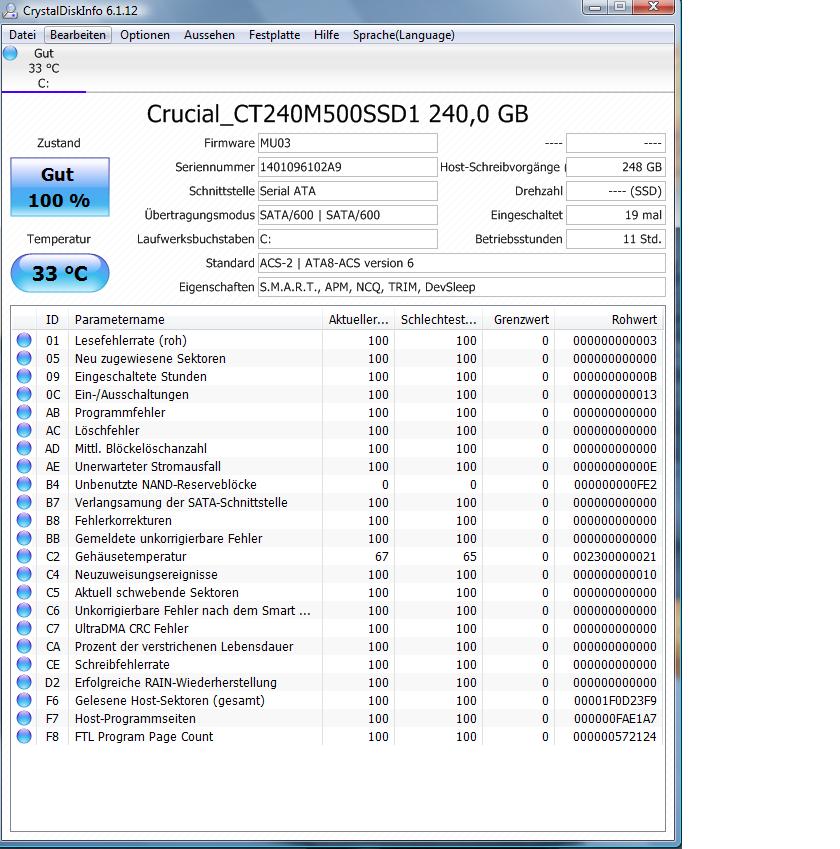Click the 33 °C temperature button
This screenshot has height=849, width=840.
(x=60, y=273)
